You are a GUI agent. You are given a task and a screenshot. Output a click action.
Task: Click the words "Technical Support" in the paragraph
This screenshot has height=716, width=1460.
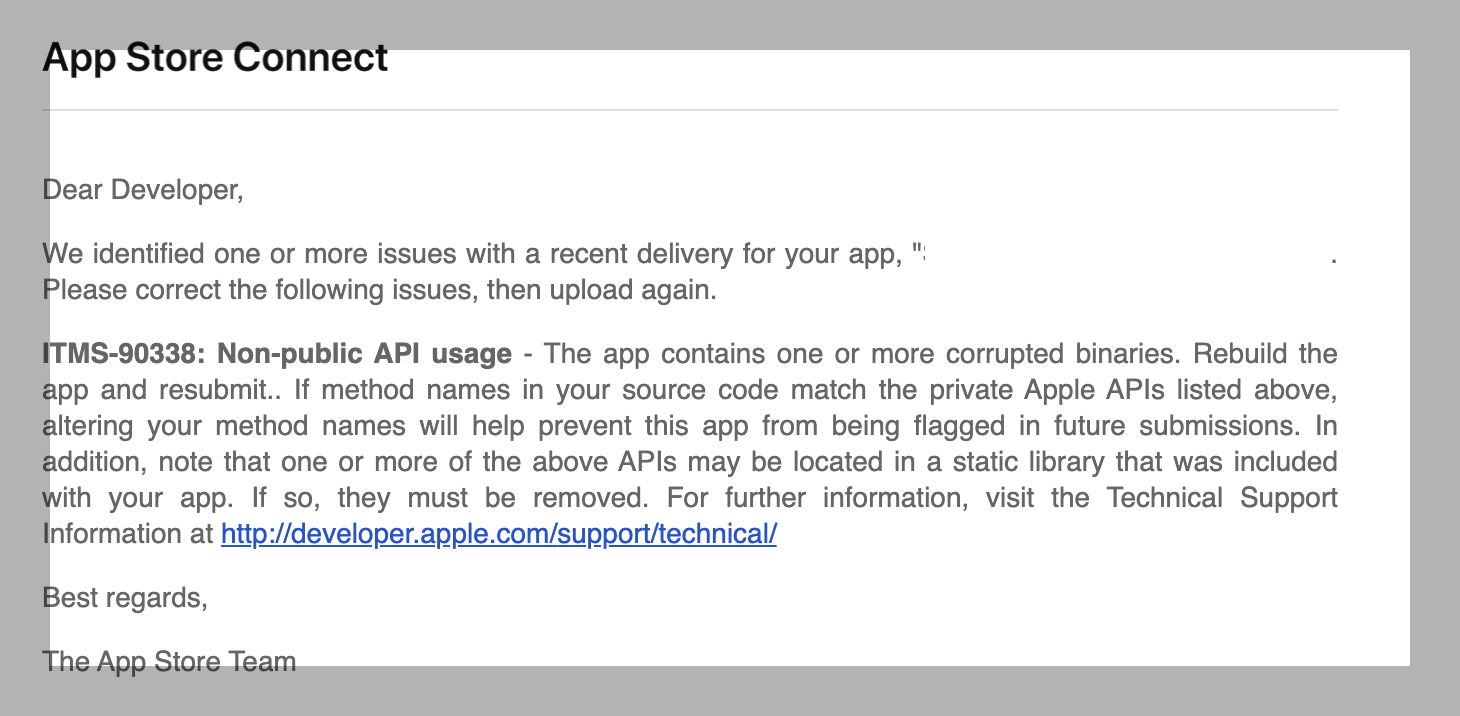(x=1222, y=498)
